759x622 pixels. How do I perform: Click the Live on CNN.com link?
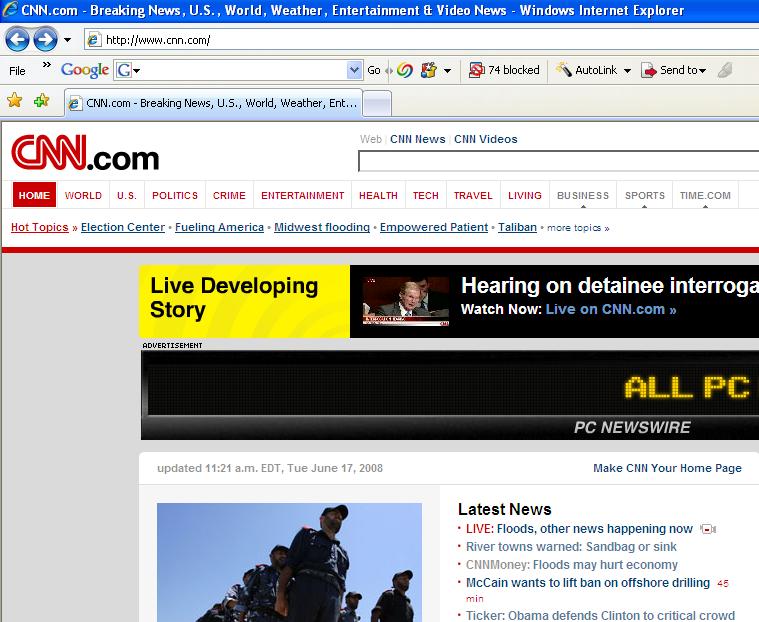(611, 310)
